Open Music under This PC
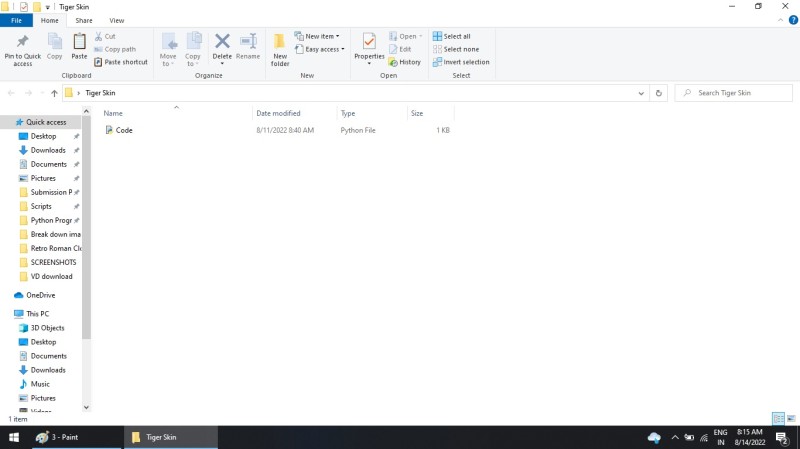This screenshot has height=449, width=800. click(40, 384)
